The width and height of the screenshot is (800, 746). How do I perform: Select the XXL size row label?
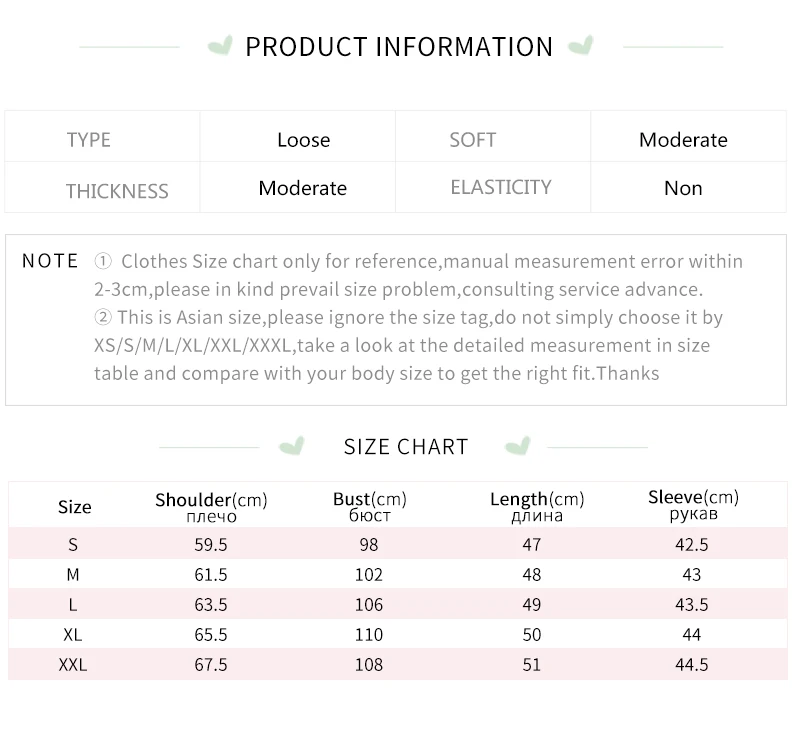pyautogui.click(x=73, y=665)
